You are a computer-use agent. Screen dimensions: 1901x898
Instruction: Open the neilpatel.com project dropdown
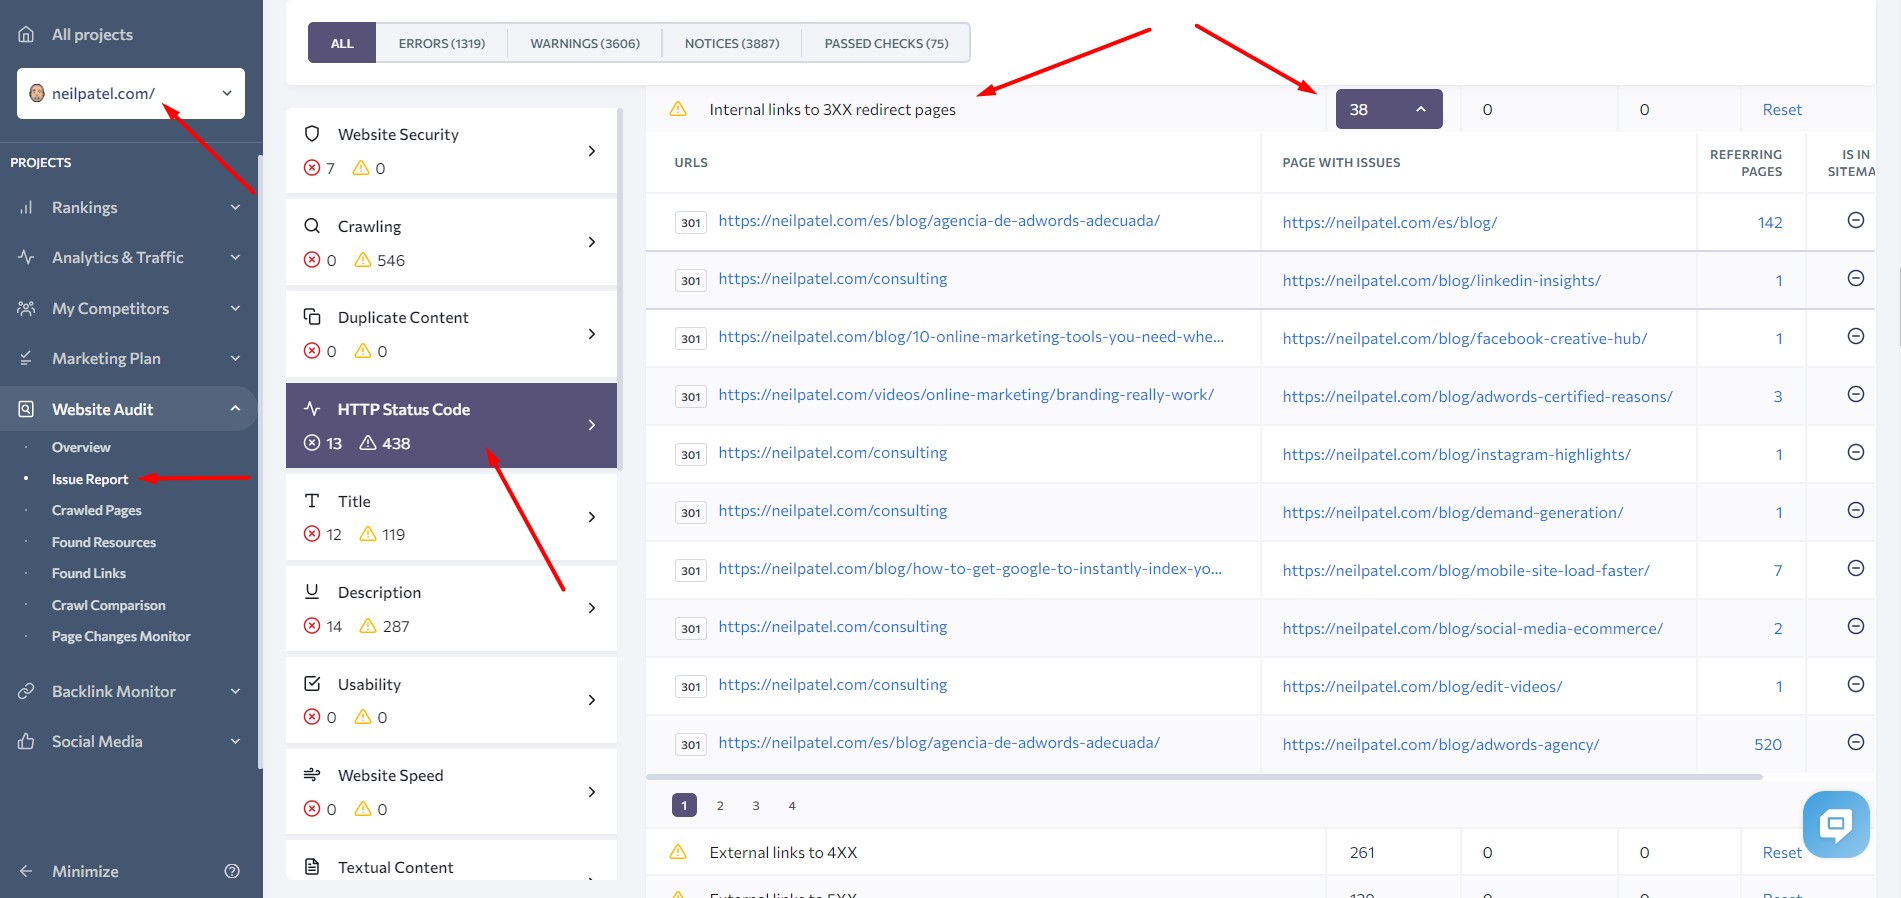[131, 93]
